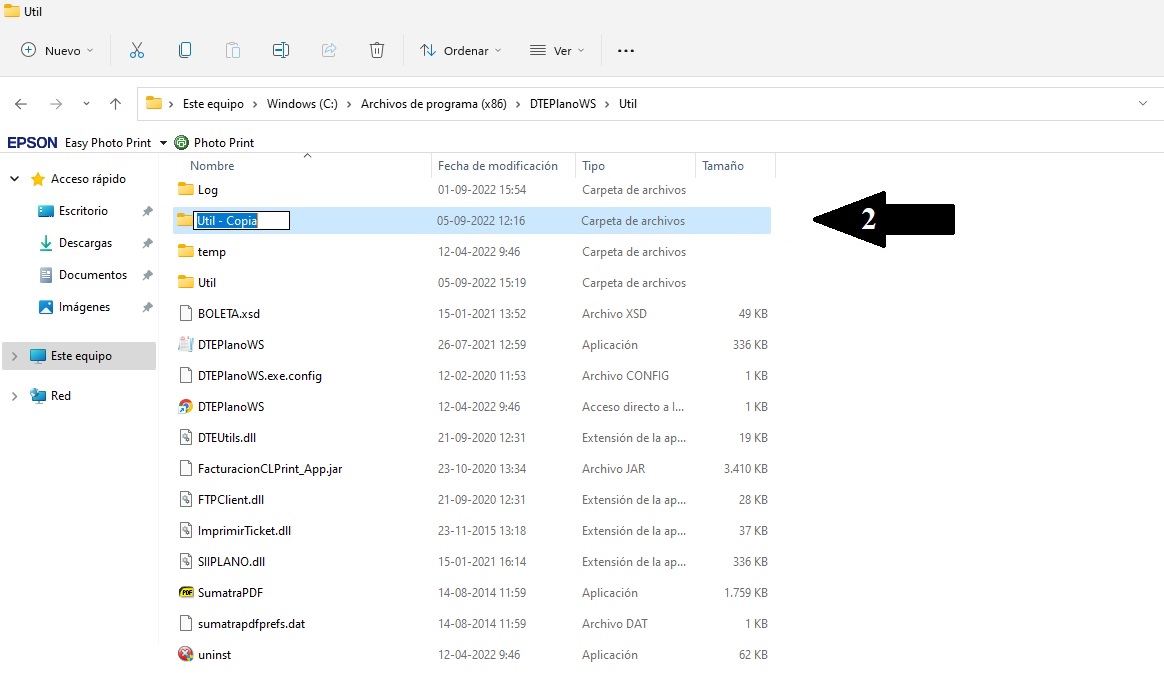Collapse the Acceso rápido section
The image size is (1164, 674).
[14, 179]
